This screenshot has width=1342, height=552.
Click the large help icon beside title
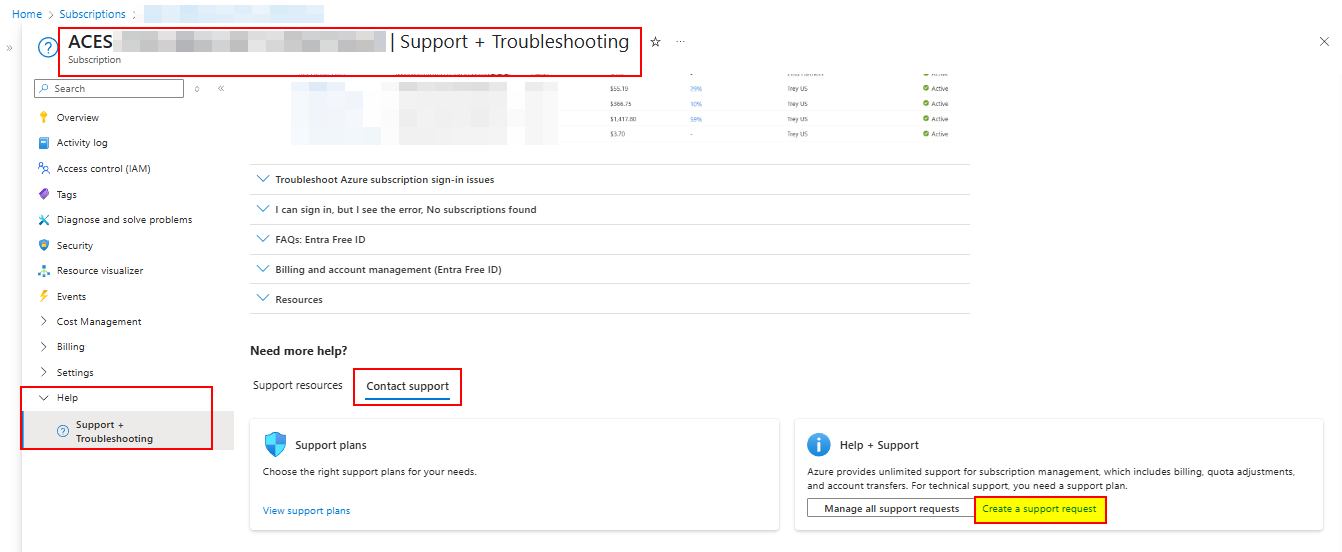[48, 48]
